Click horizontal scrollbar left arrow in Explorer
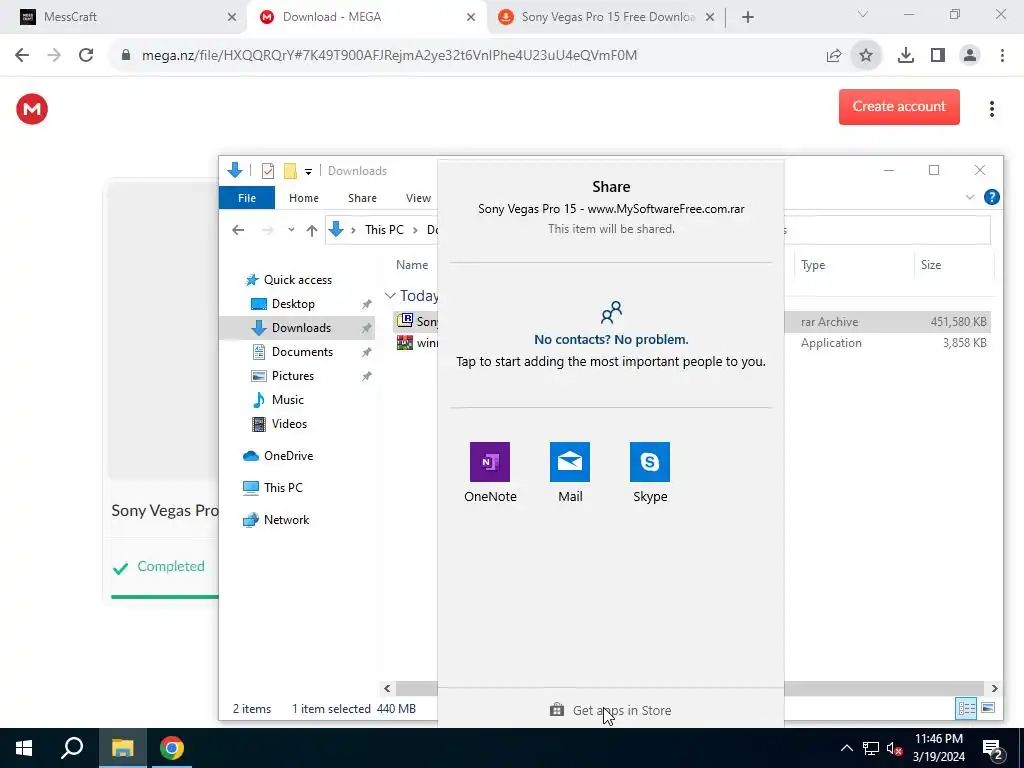 tap(387, 688)
